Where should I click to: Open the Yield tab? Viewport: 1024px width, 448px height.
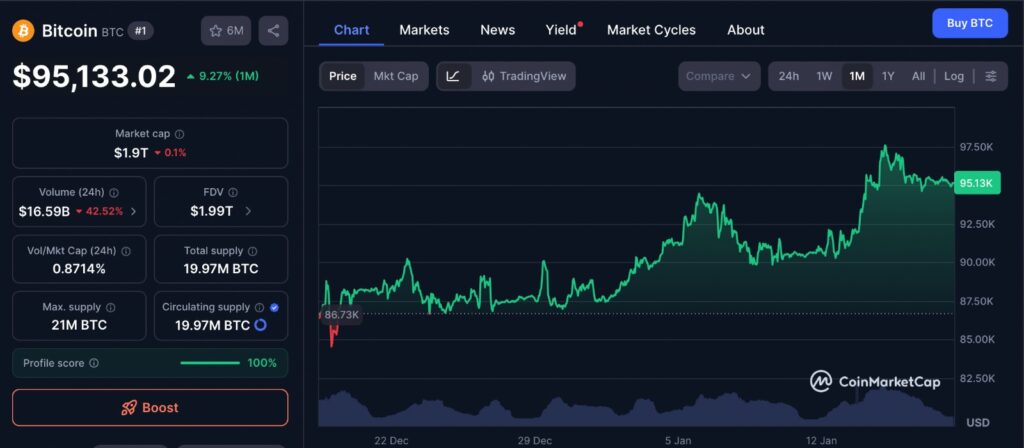(561, 30)
